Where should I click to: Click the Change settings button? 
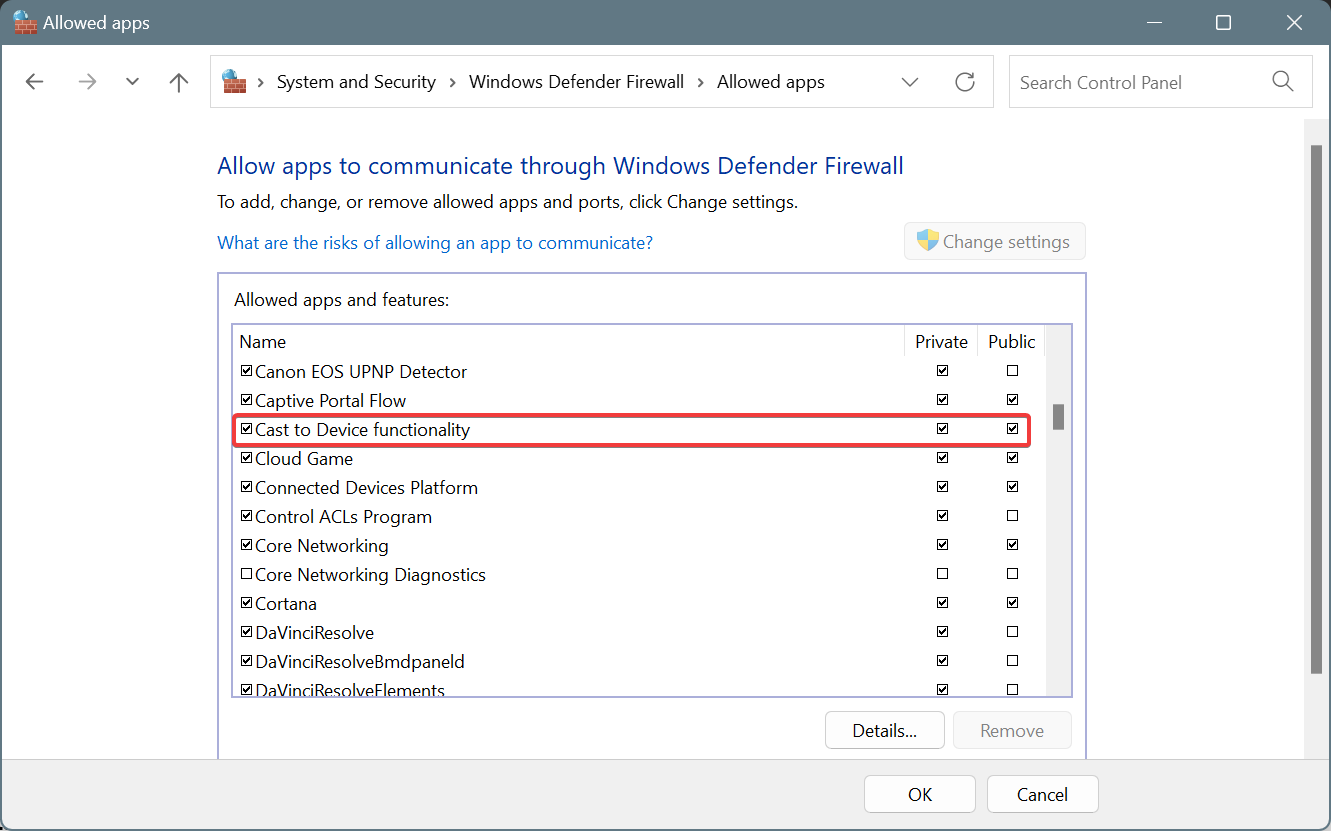[x=995, y=241]
